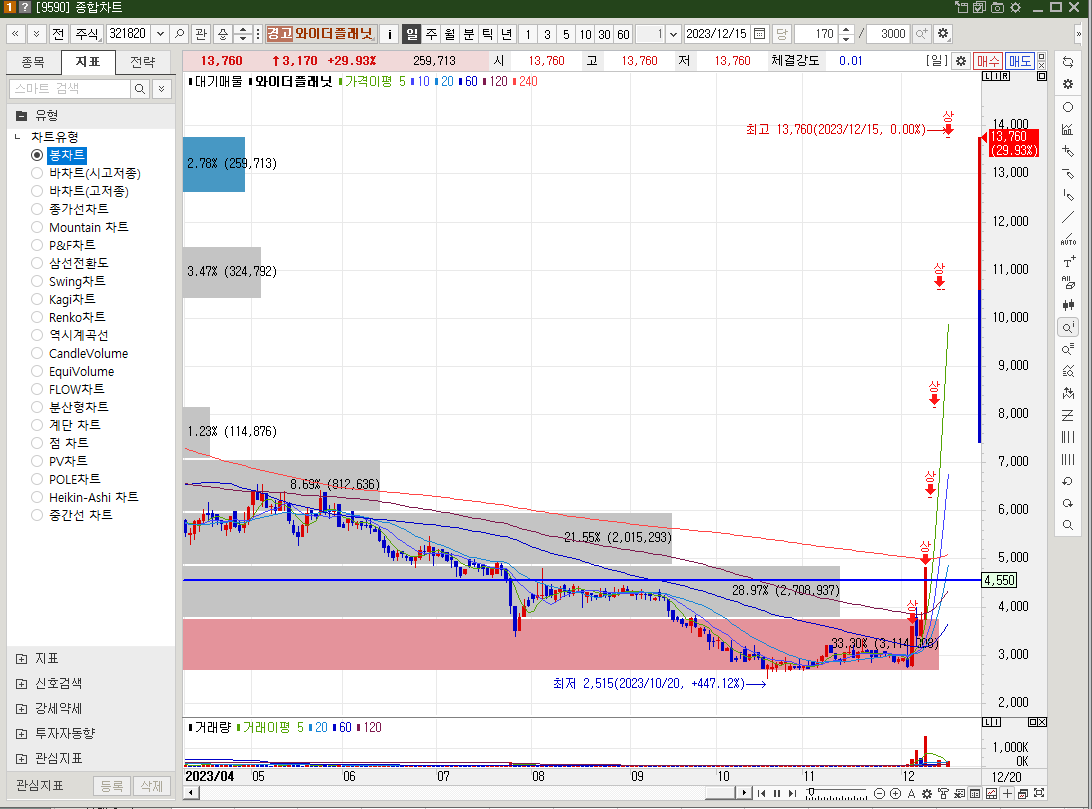Click the fullscreen frame icon at bottom right
This screenshot has width=1092, height=809.
tap(1039, 794)
